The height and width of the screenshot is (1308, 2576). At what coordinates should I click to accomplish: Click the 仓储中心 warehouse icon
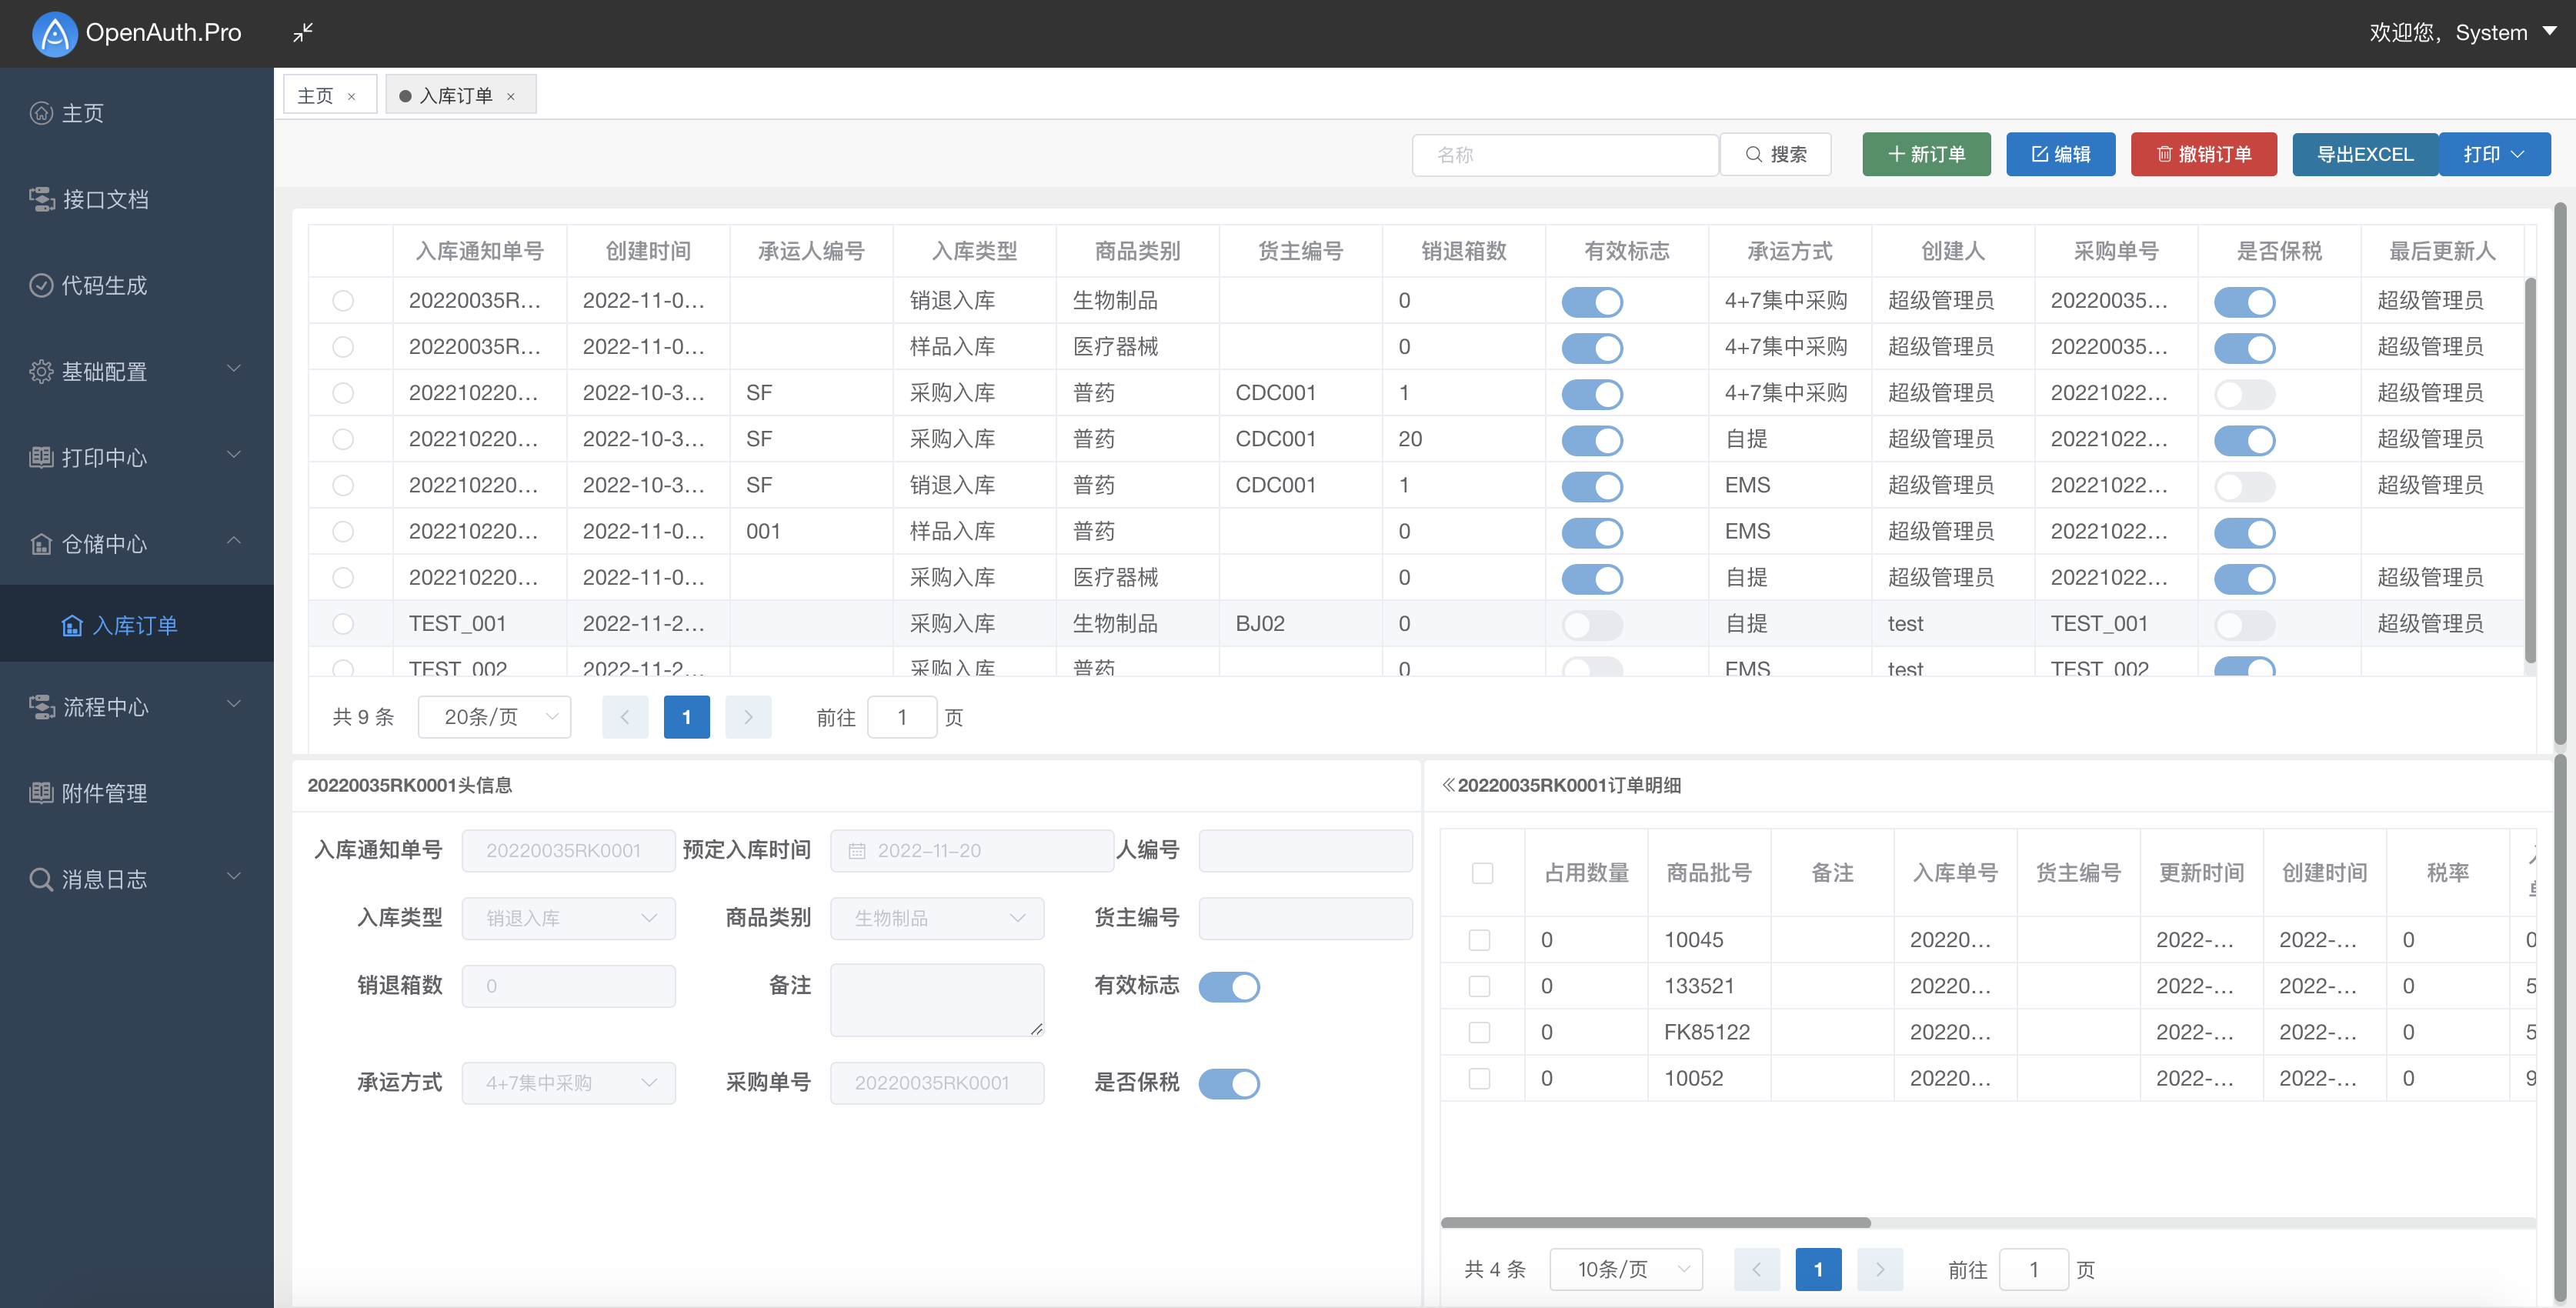41,543
